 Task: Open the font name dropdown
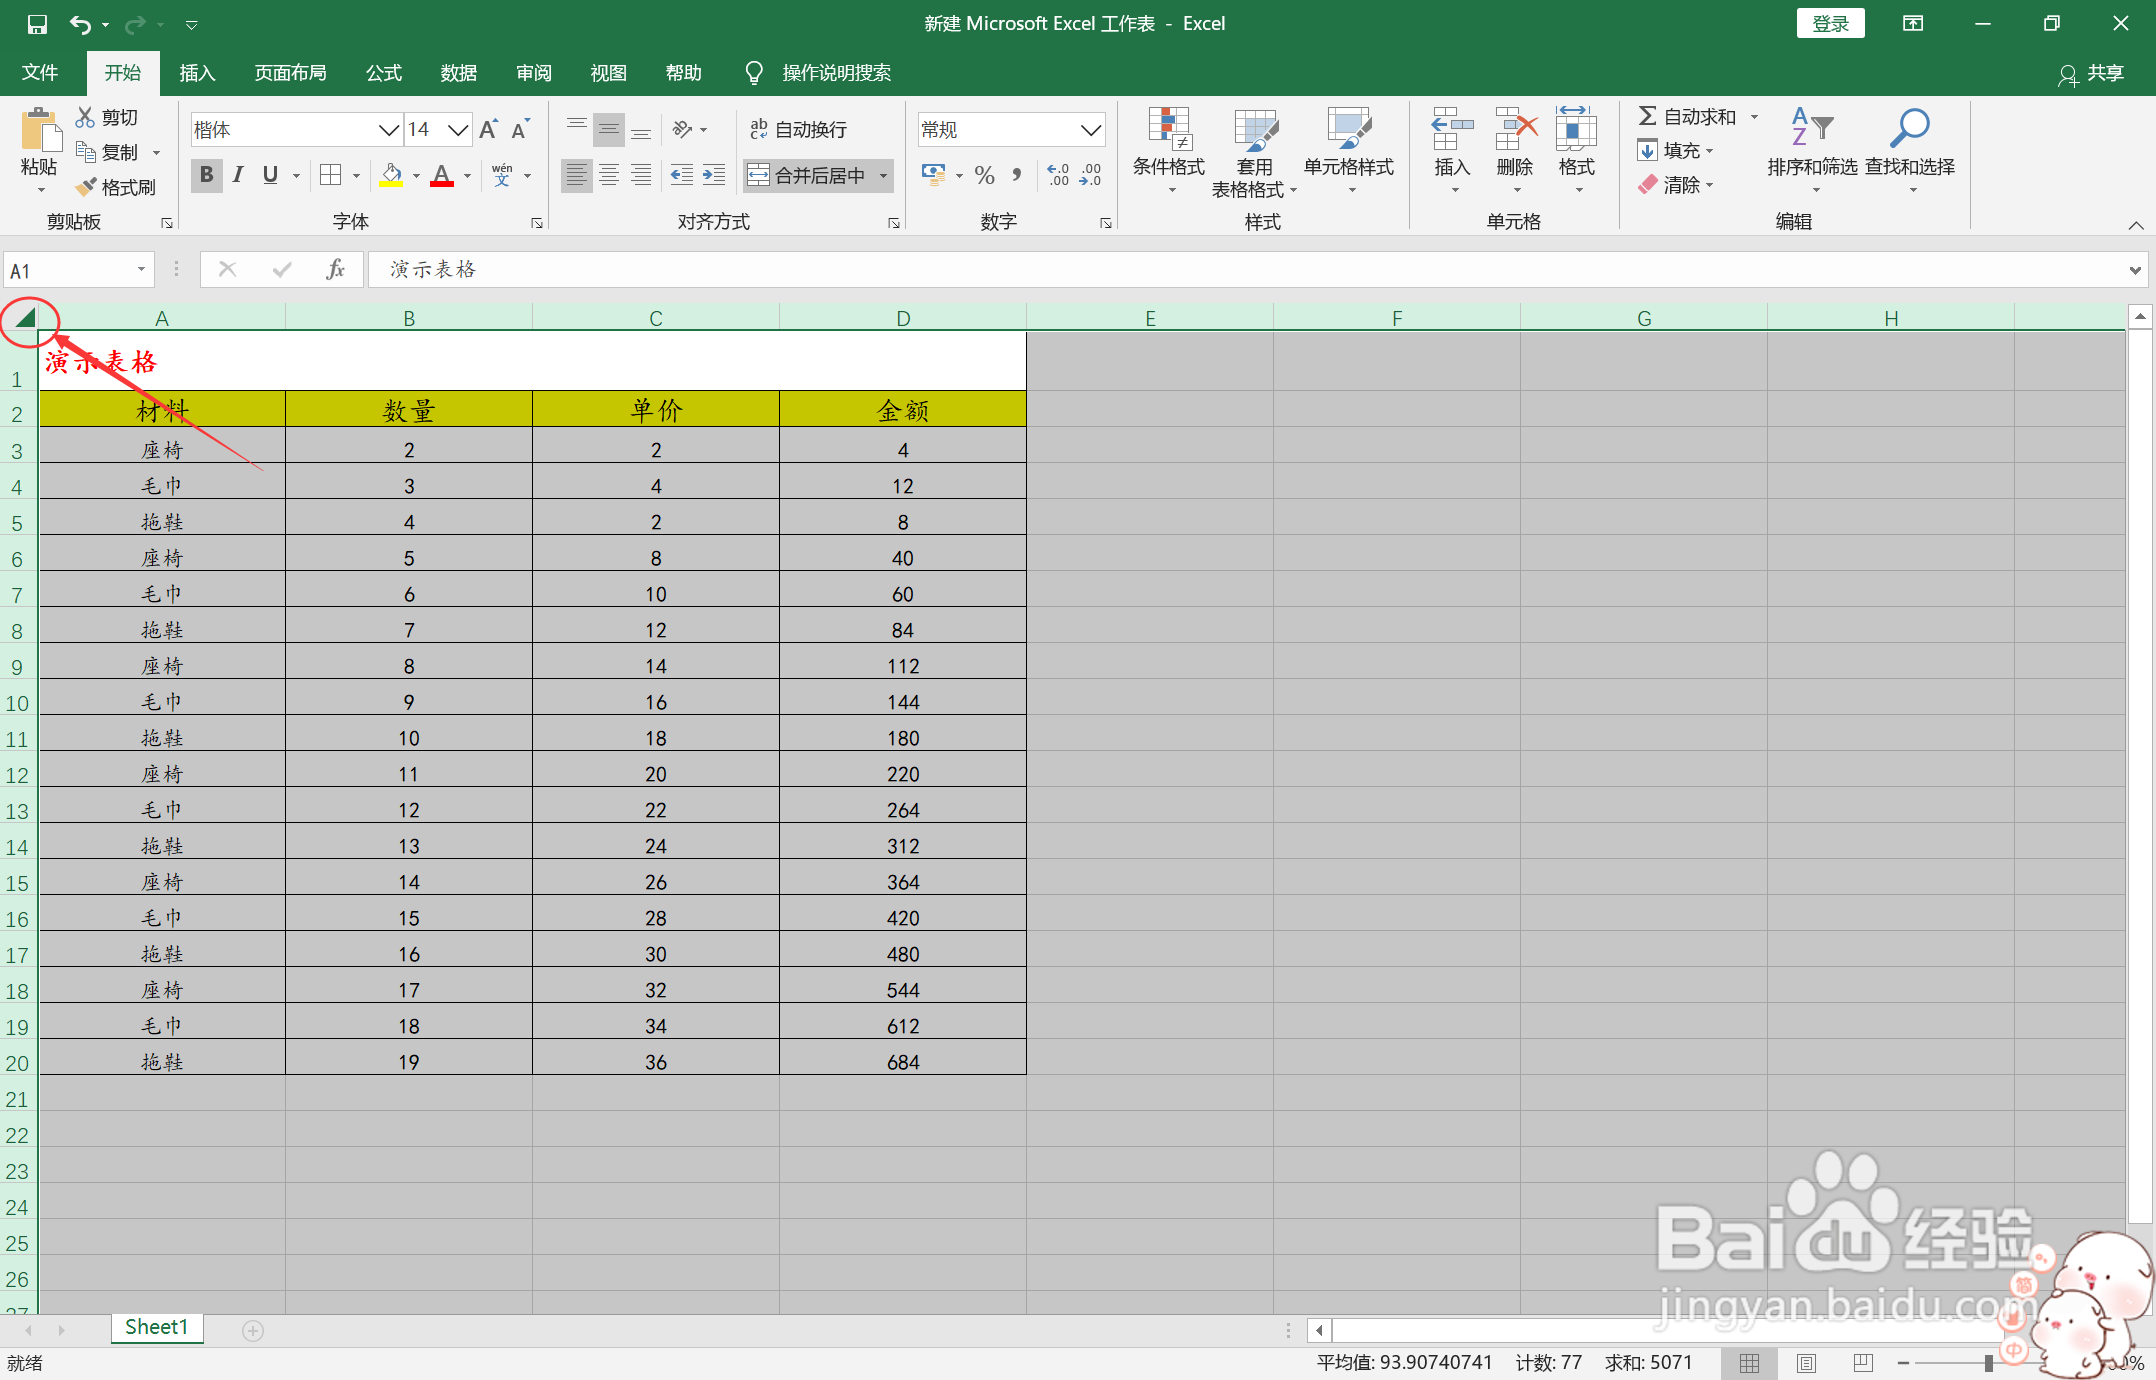coord(388,130)
